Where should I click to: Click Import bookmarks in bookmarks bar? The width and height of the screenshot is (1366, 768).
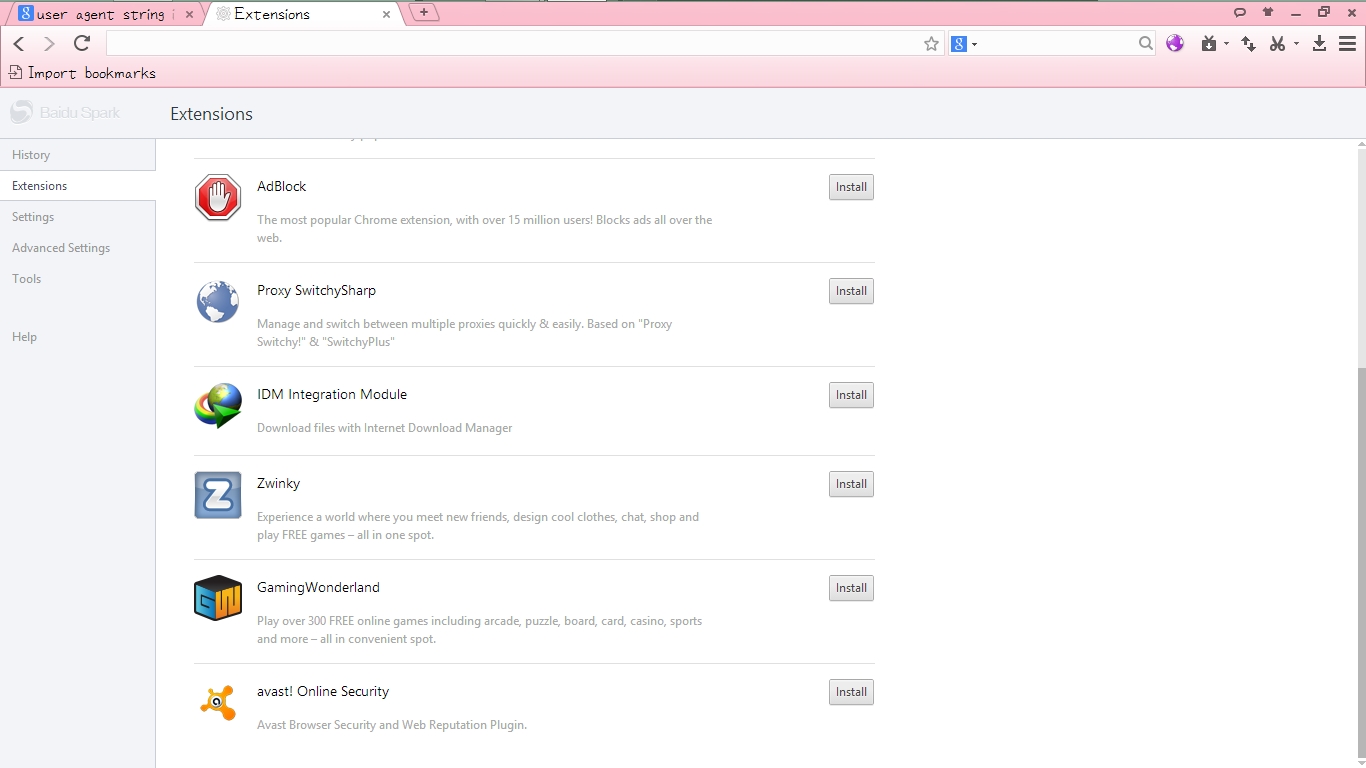pyautogui.click(x=82, y=73)
